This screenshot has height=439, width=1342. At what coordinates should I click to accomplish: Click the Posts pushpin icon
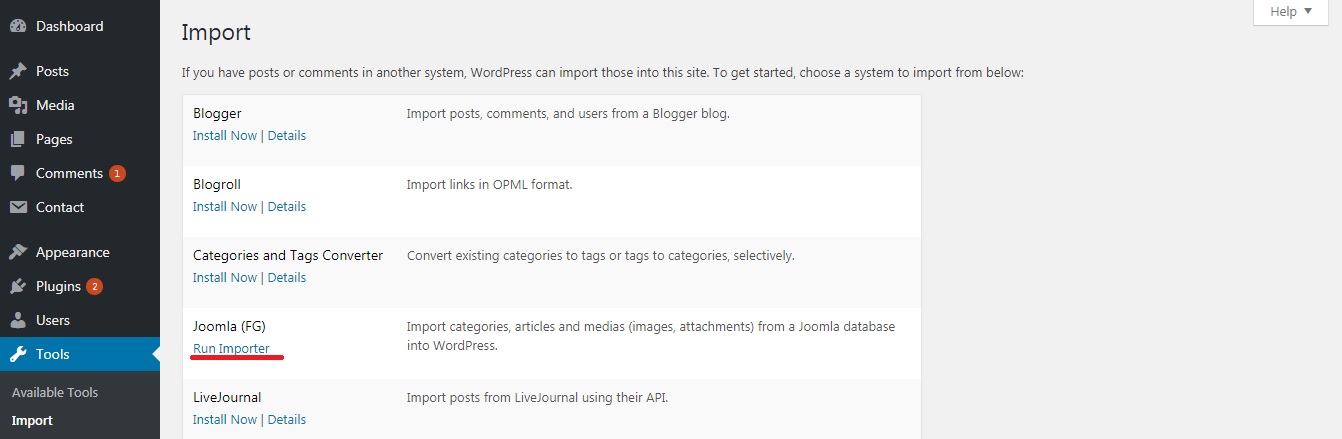coord(18,71)
